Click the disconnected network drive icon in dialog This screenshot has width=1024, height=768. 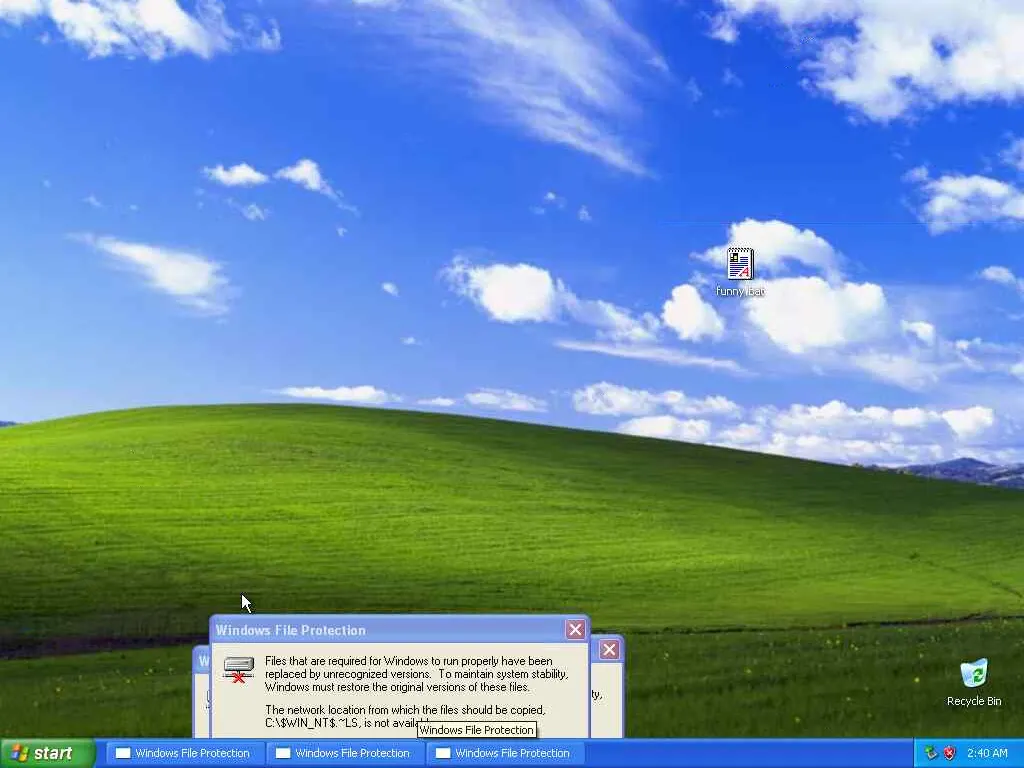[238, 670]
